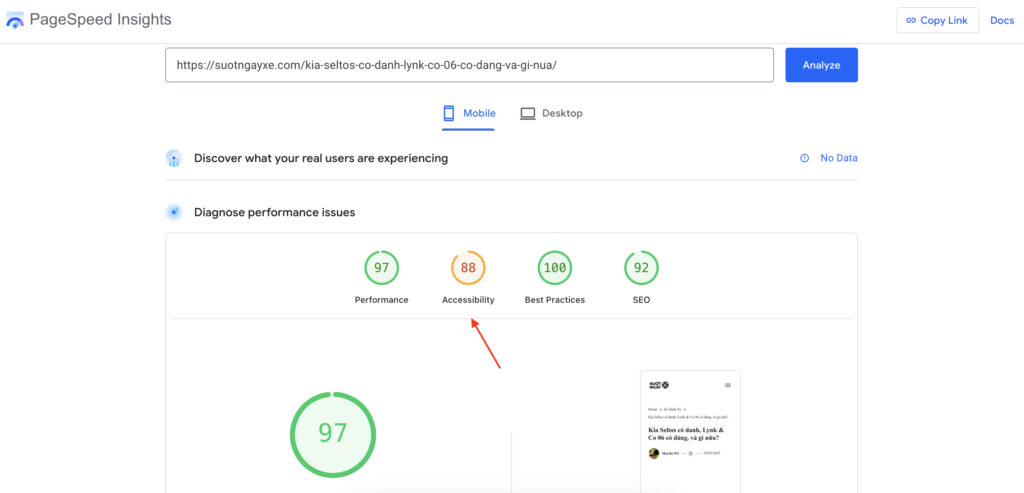
Task: Switch to the Mobile tab
Action: (468, 114)
